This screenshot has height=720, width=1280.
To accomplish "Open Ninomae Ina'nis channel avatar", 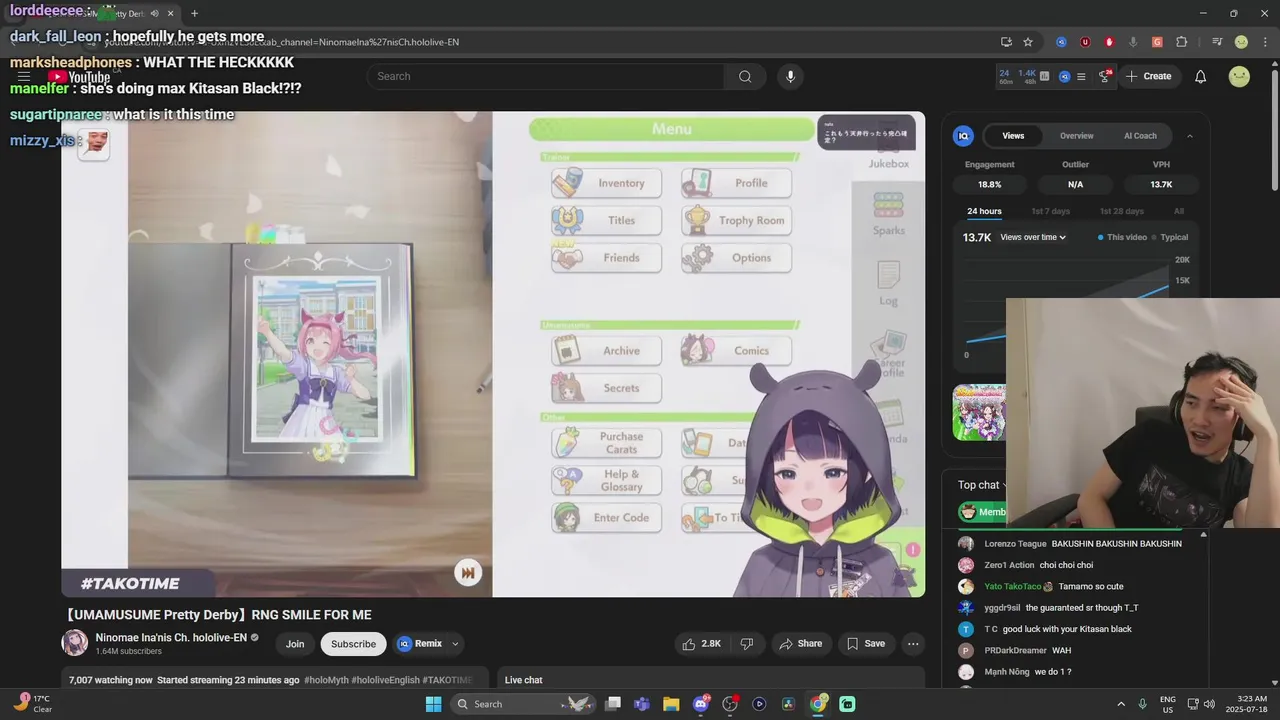I will tap(75, 643).
